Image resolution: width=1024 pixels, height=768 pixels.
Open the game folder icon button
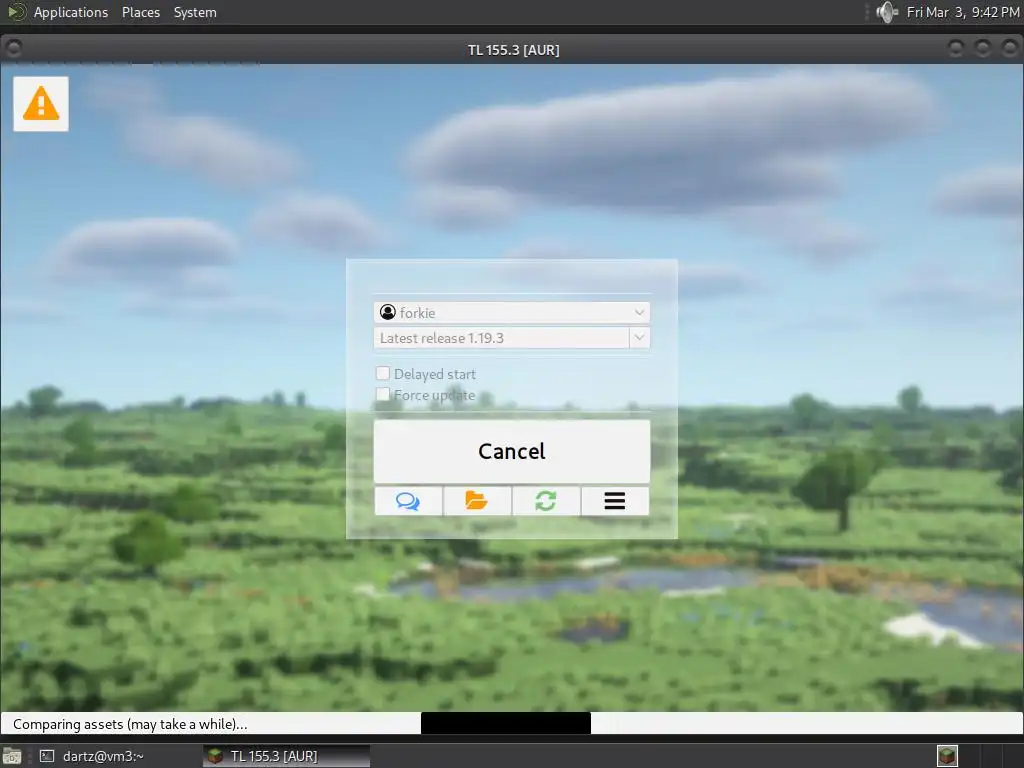477,501
